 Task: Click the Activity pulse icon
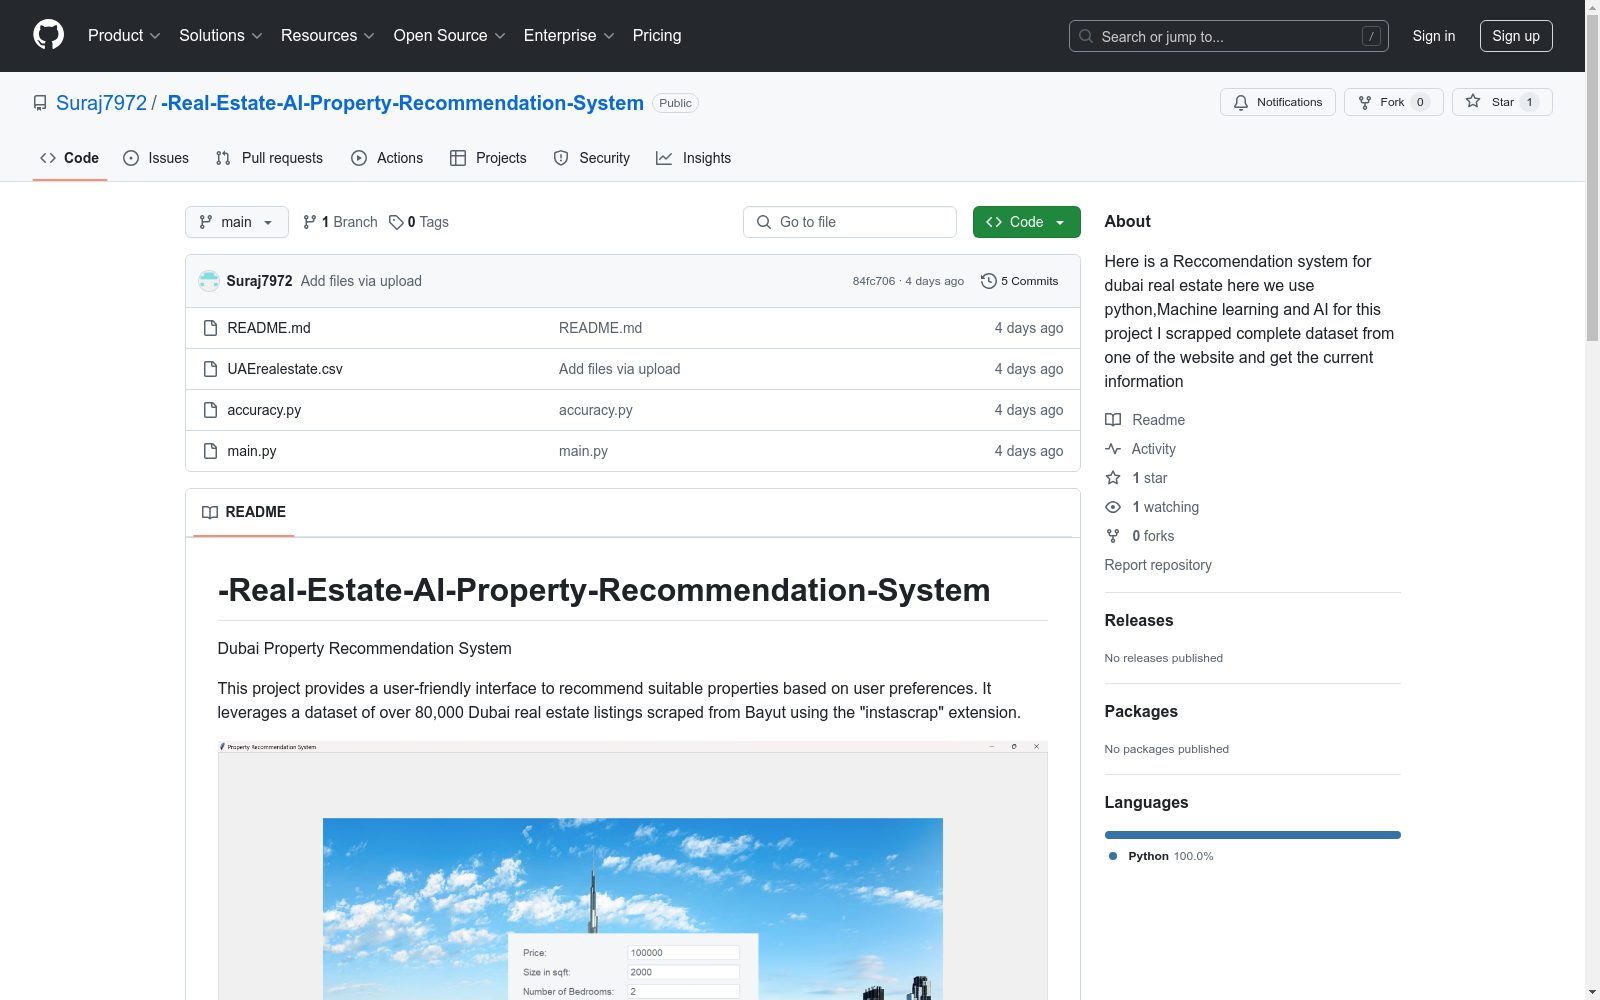[1113, 449]
